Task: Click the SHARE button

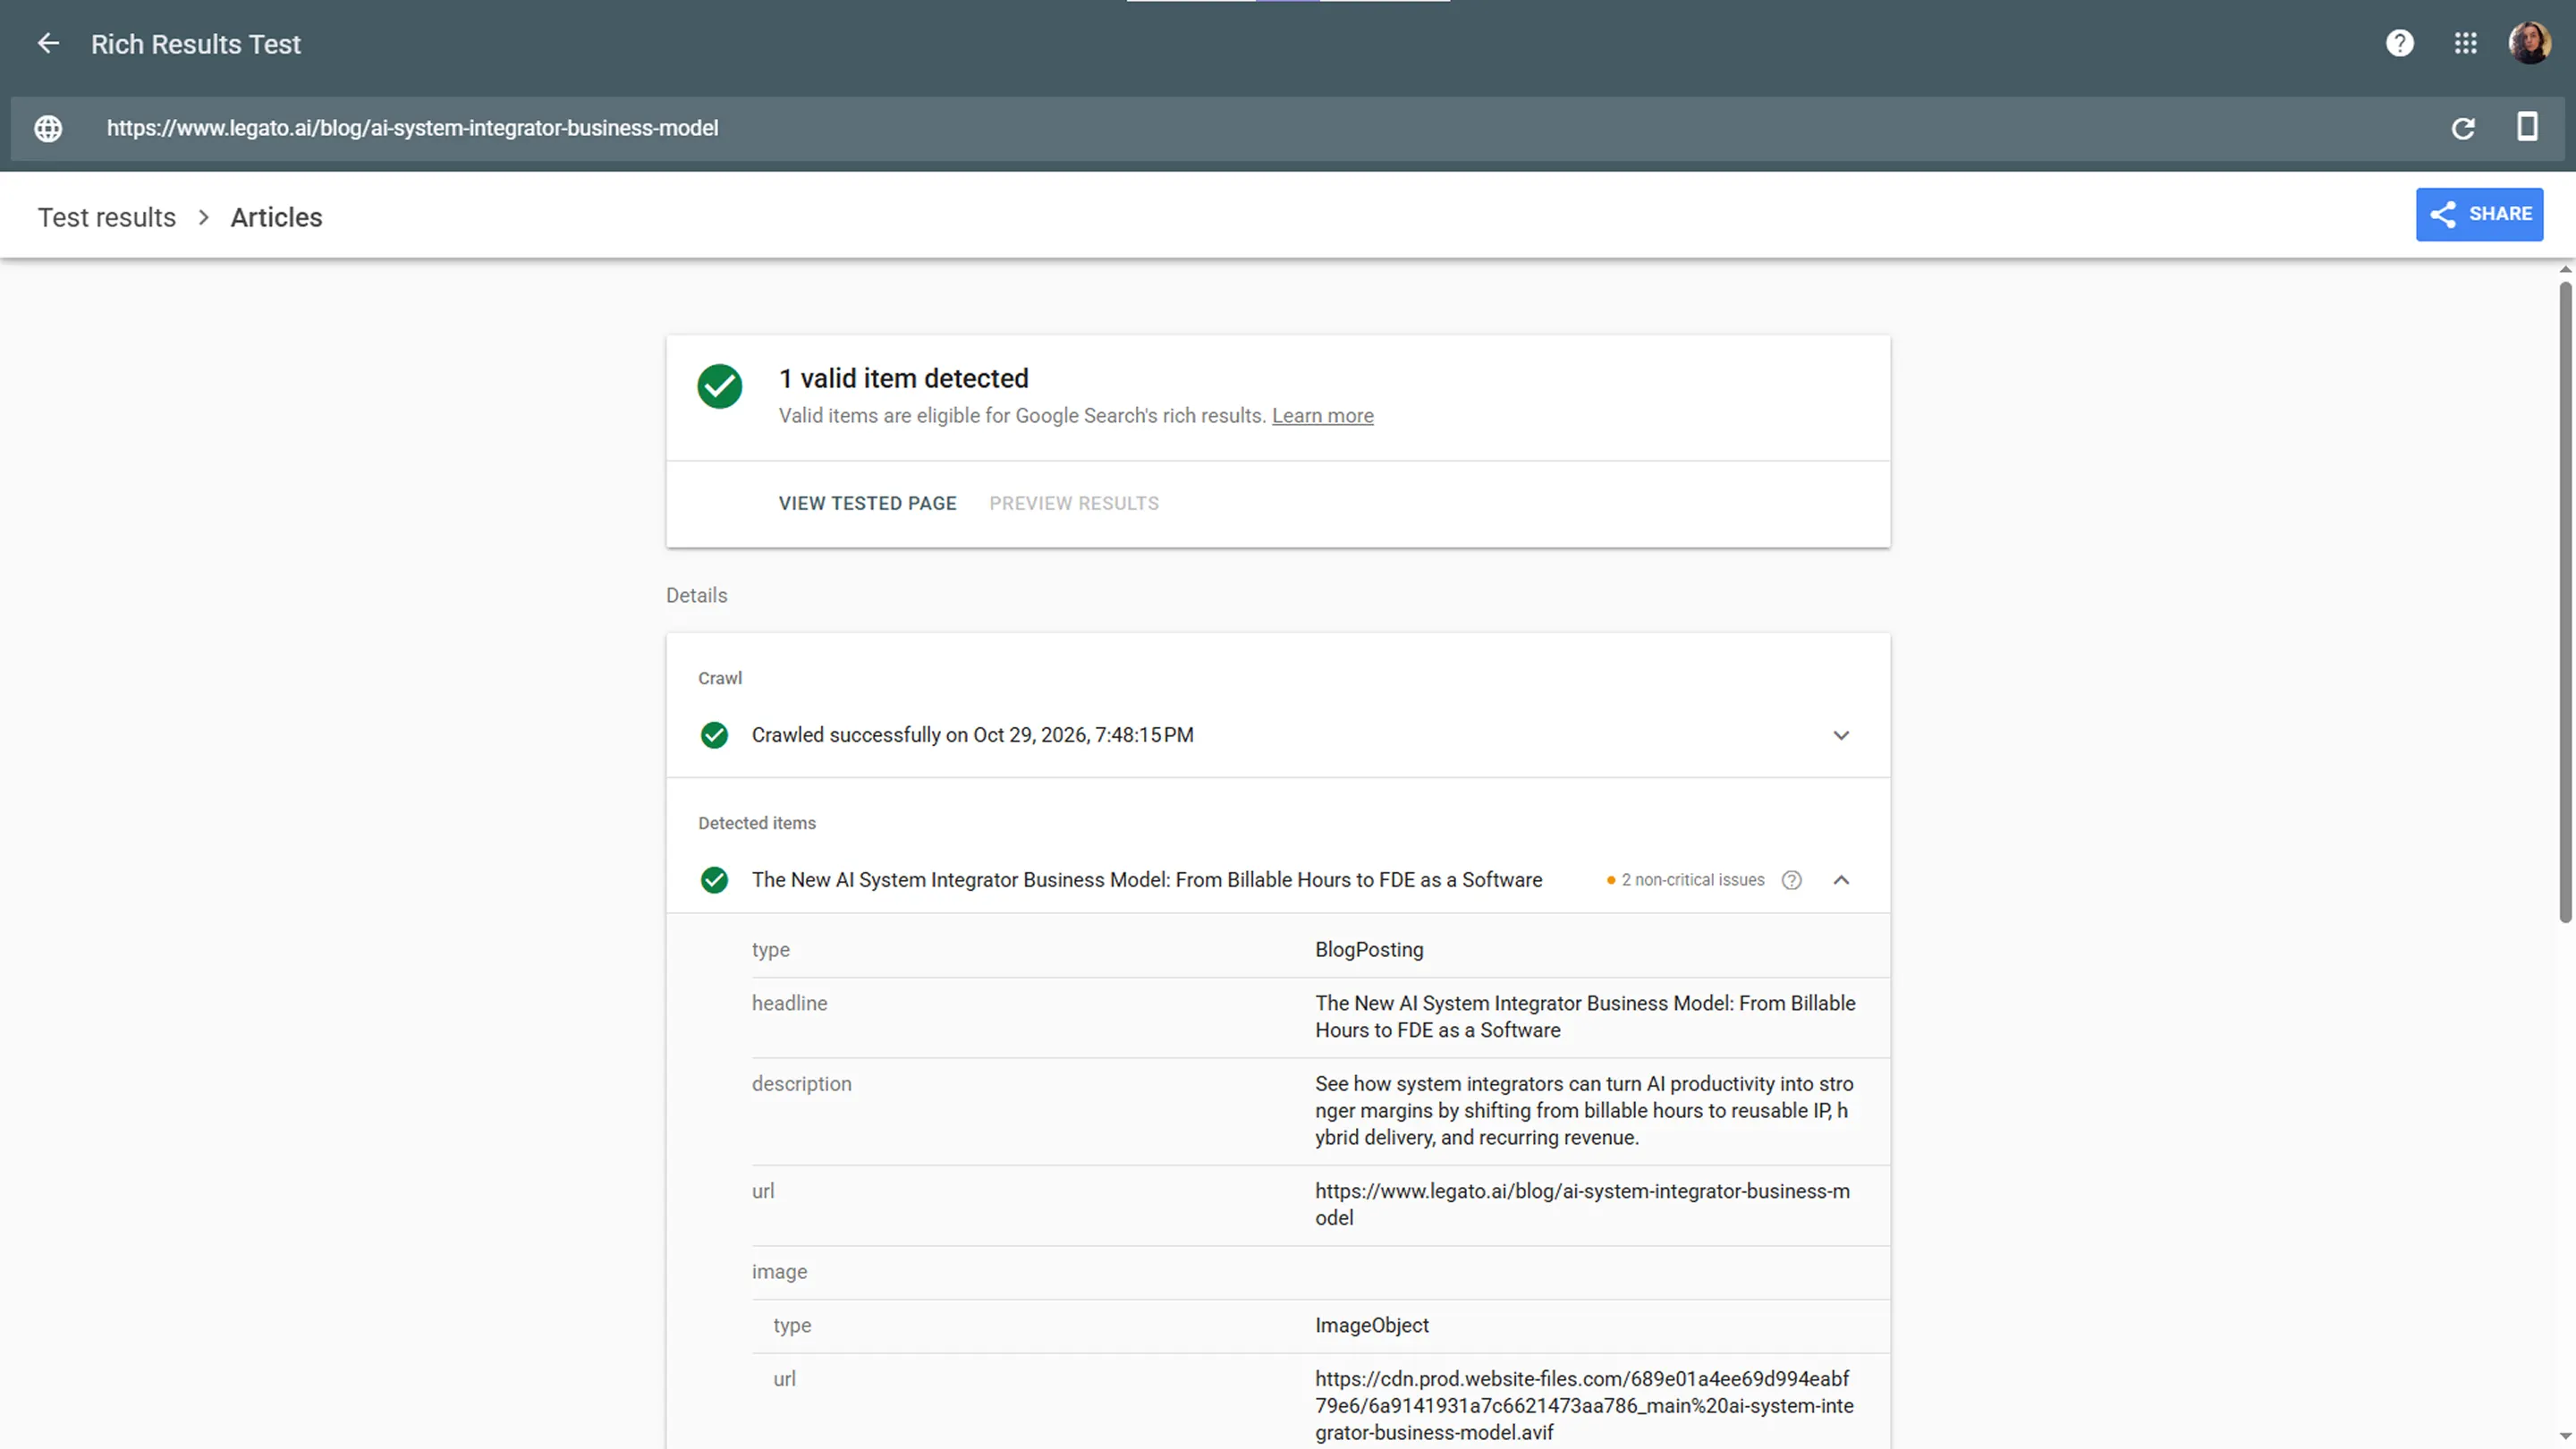Action: [2479, 214]
